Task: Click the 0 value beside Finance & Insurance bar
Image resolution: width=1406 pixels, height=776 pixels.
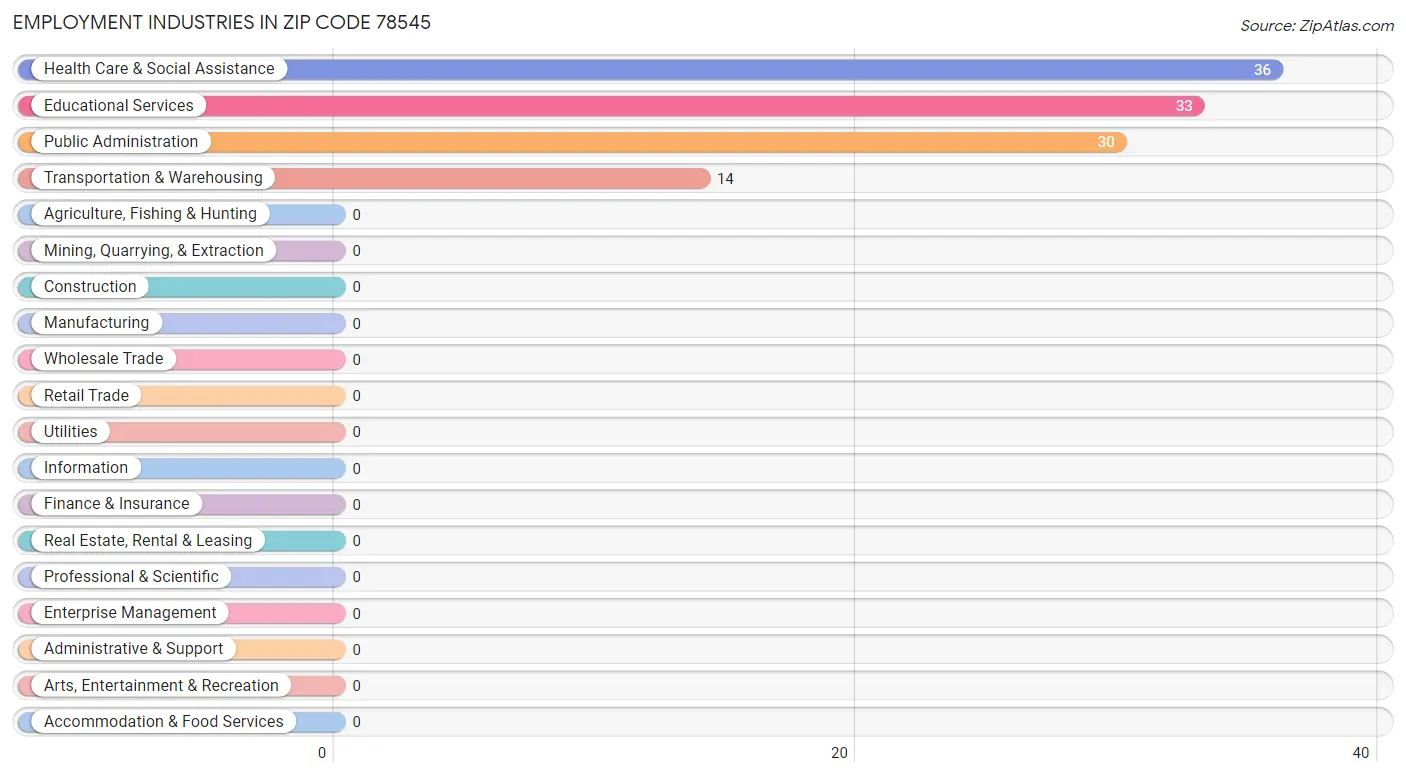Action: click(356, 505)
